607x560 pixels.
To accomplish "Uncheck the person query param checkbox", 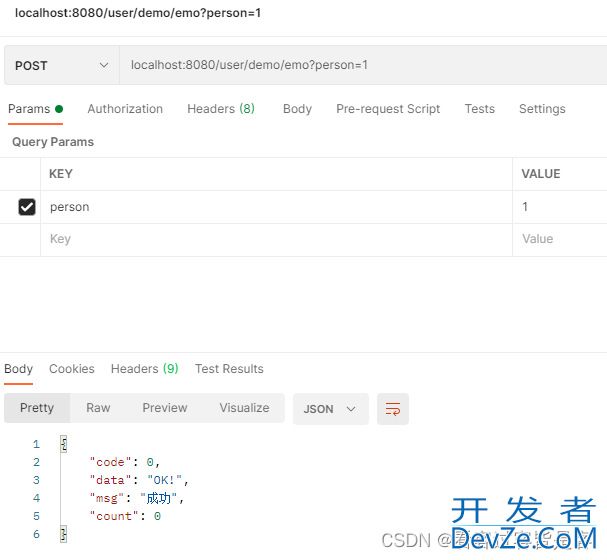I will (x=27, y=207).
